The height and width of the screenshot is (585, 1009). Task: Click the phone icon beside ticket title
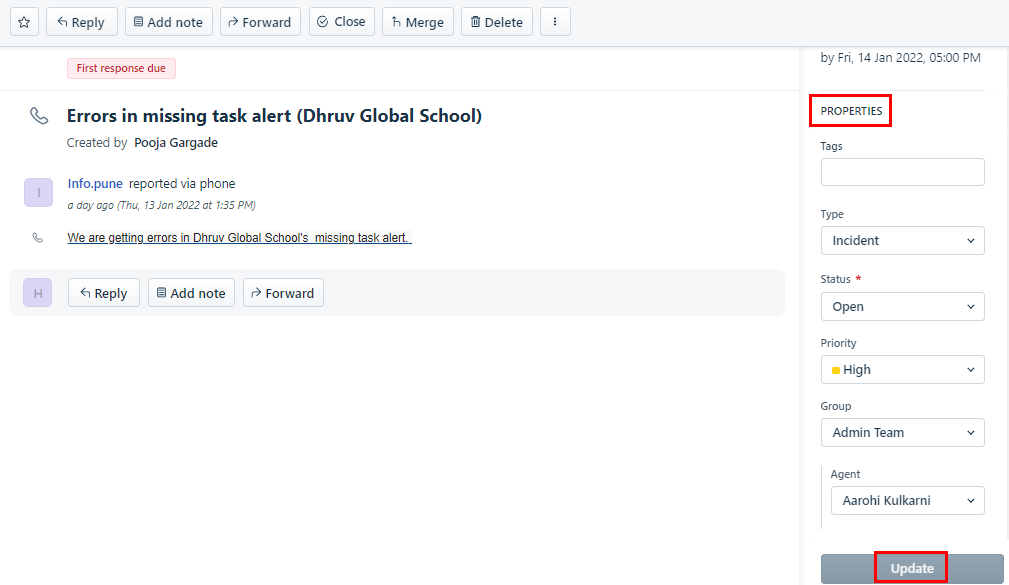39,116
